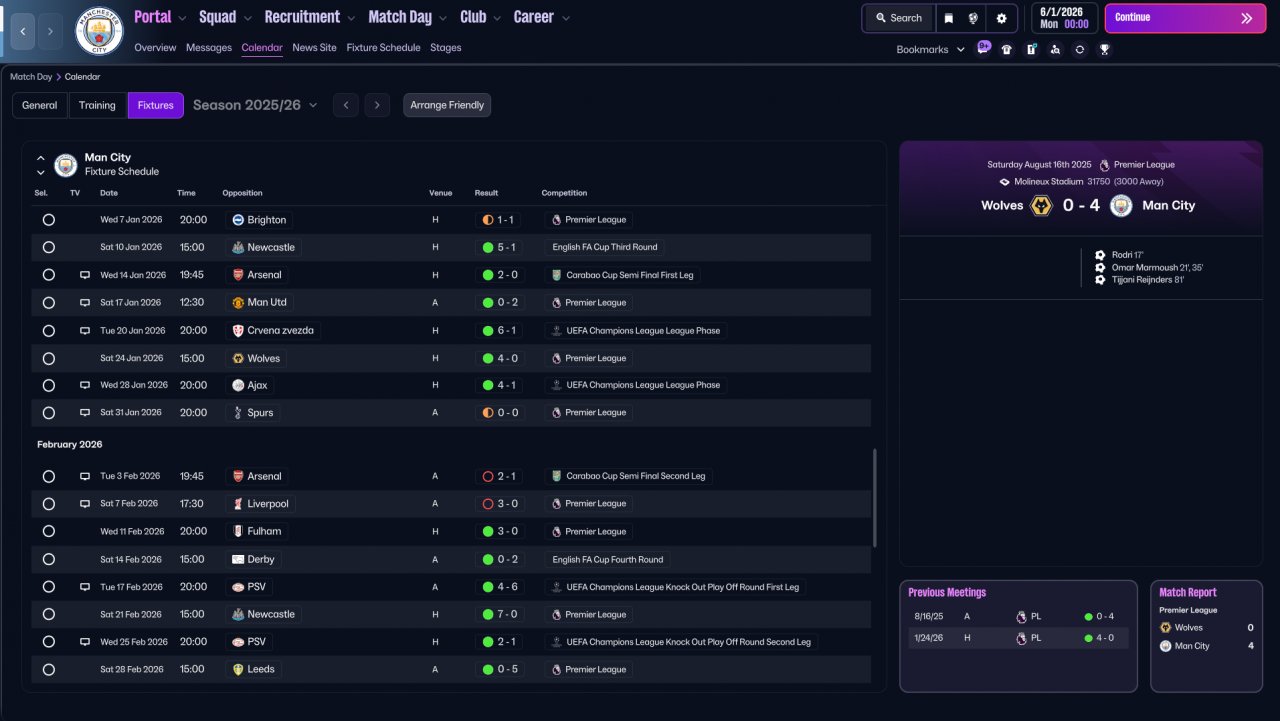Click the TV icon on Man Utd row
The height and width of the screenshot is (721, 1280).
(x=85, y=302)
